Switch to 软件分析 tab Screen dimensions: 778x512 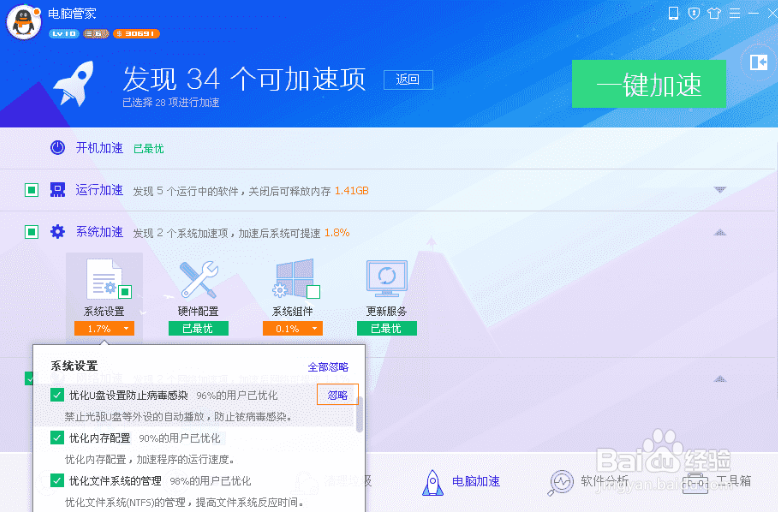(x=588, y=481)
